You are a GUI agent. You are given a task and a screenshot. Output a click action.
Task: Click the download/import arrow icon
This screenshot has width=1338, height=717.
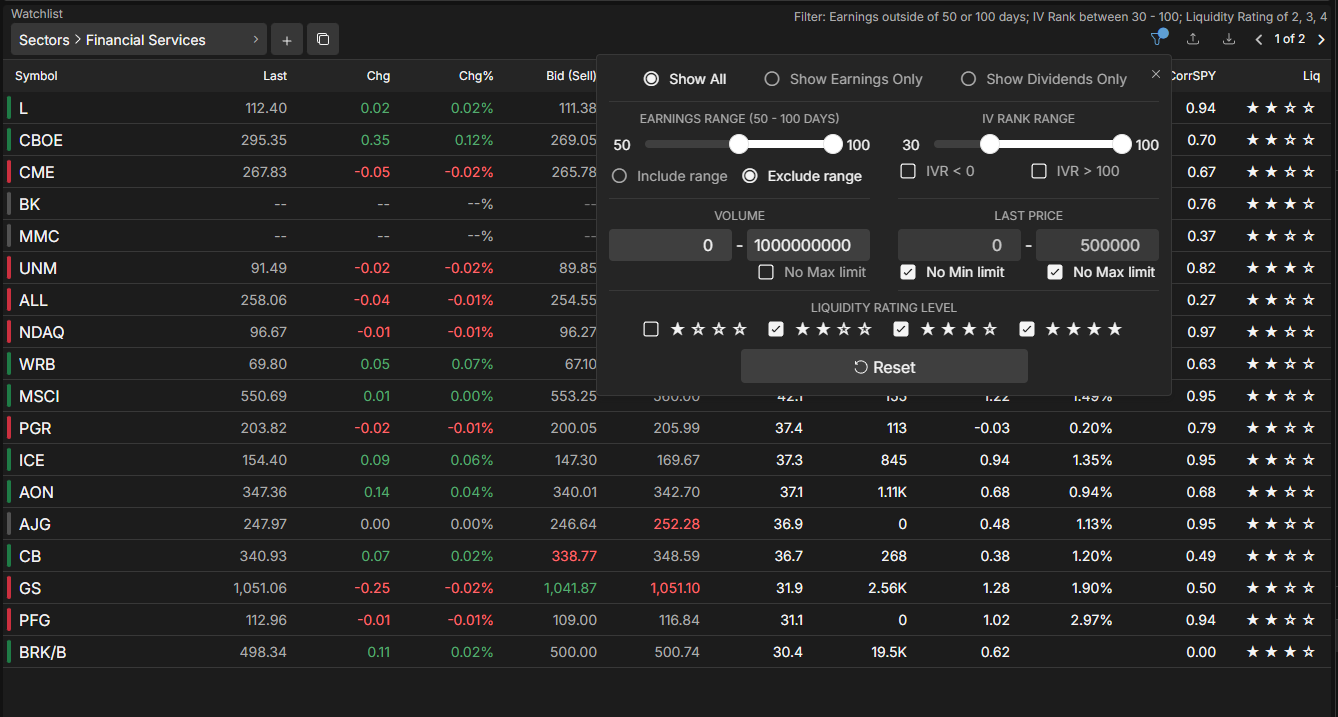pos(1229,39)
